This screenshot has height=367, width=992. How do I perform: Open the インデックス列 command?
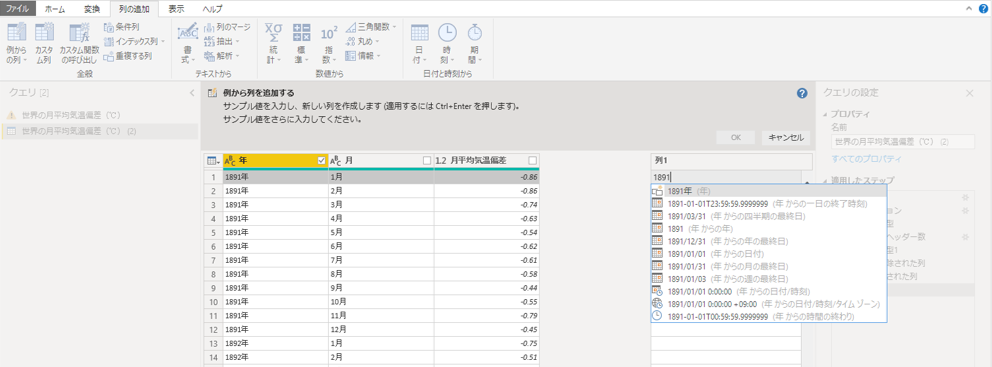133,41
